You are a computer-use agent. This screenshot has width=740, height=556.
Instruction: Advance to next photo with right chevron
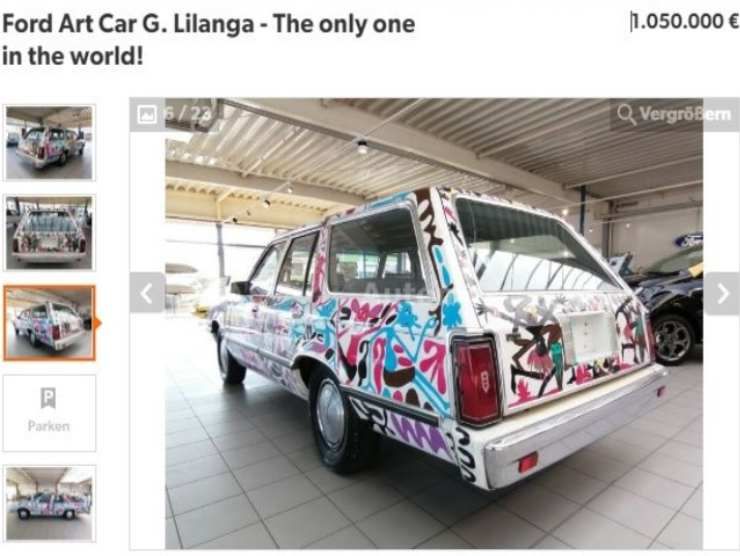tap(722, 294)
